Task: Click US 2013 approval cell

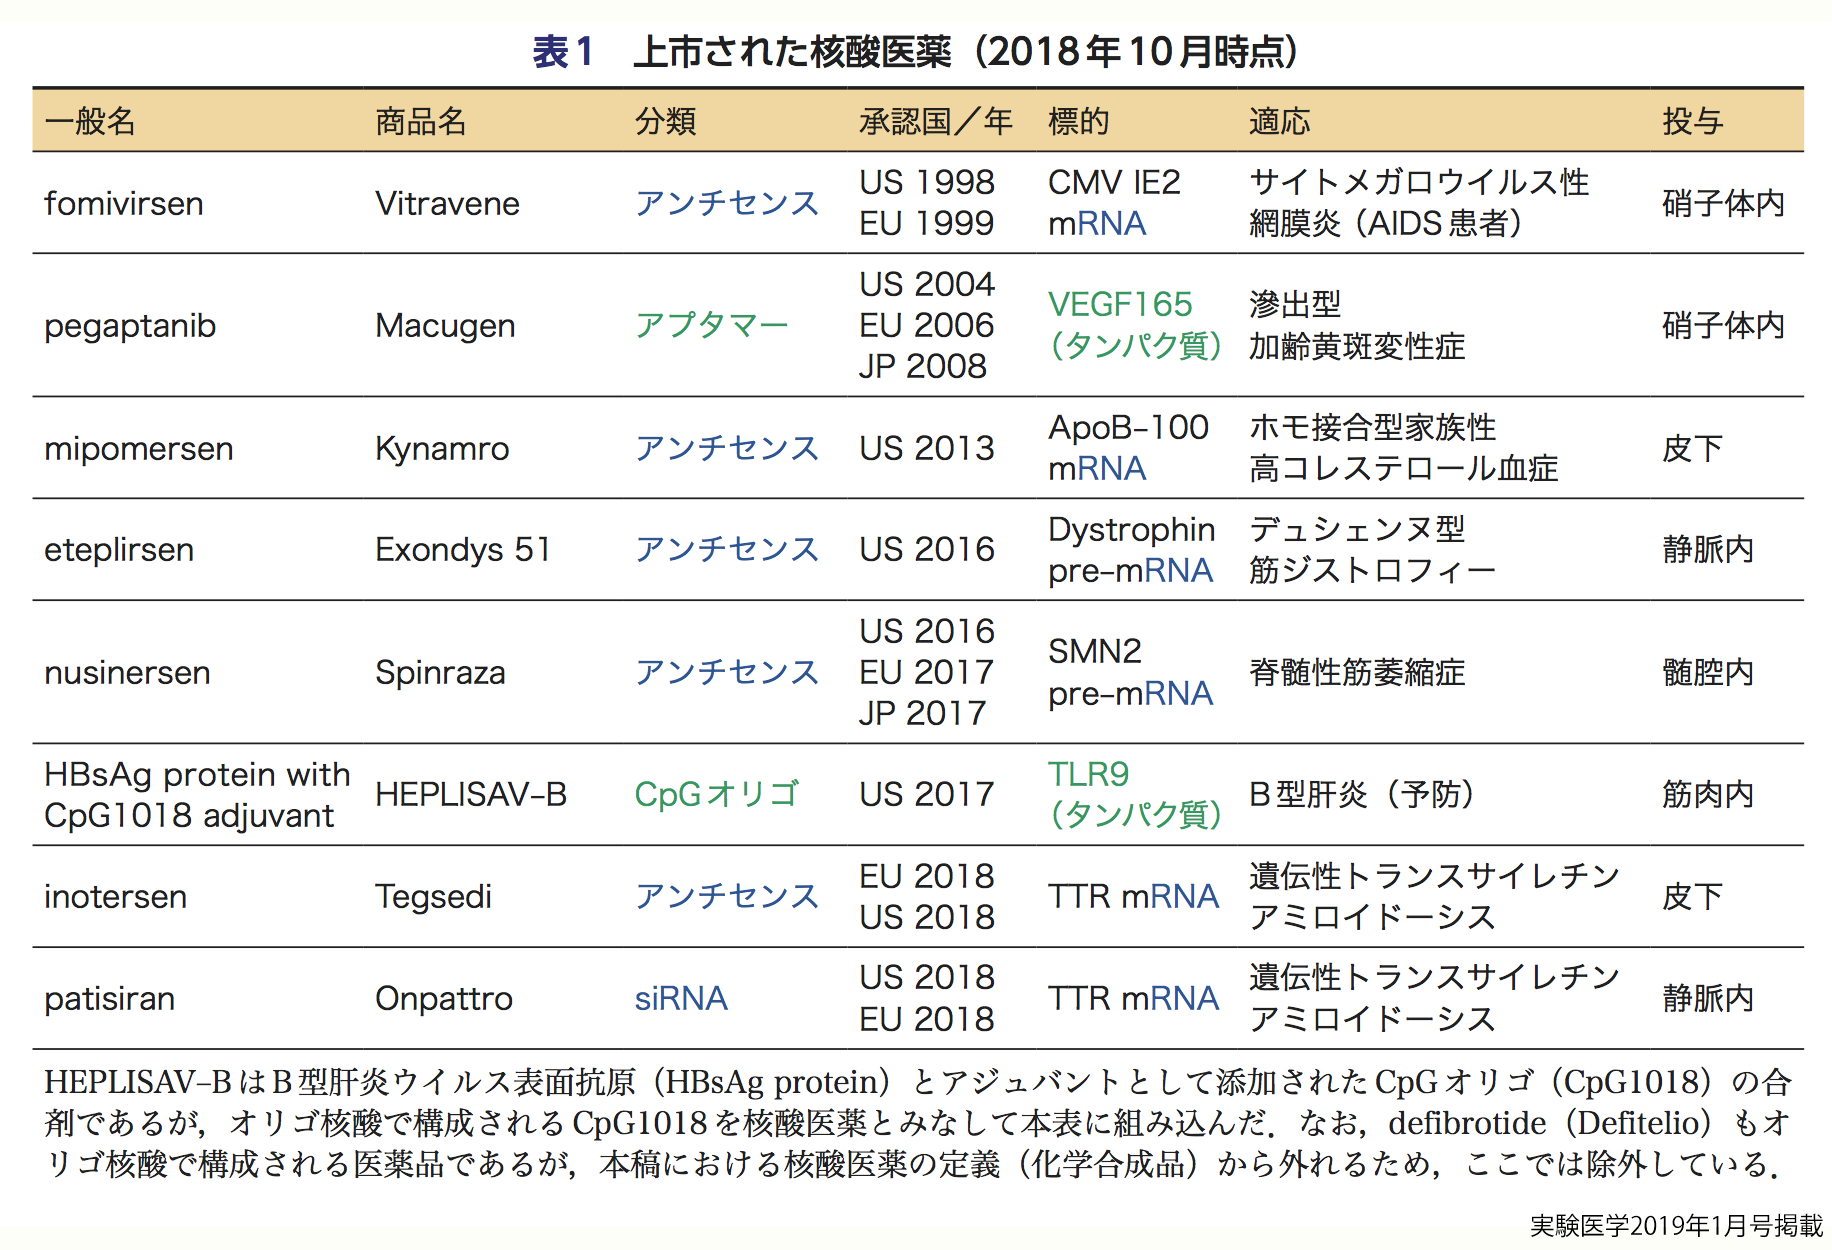Action: tap(927, 448)
